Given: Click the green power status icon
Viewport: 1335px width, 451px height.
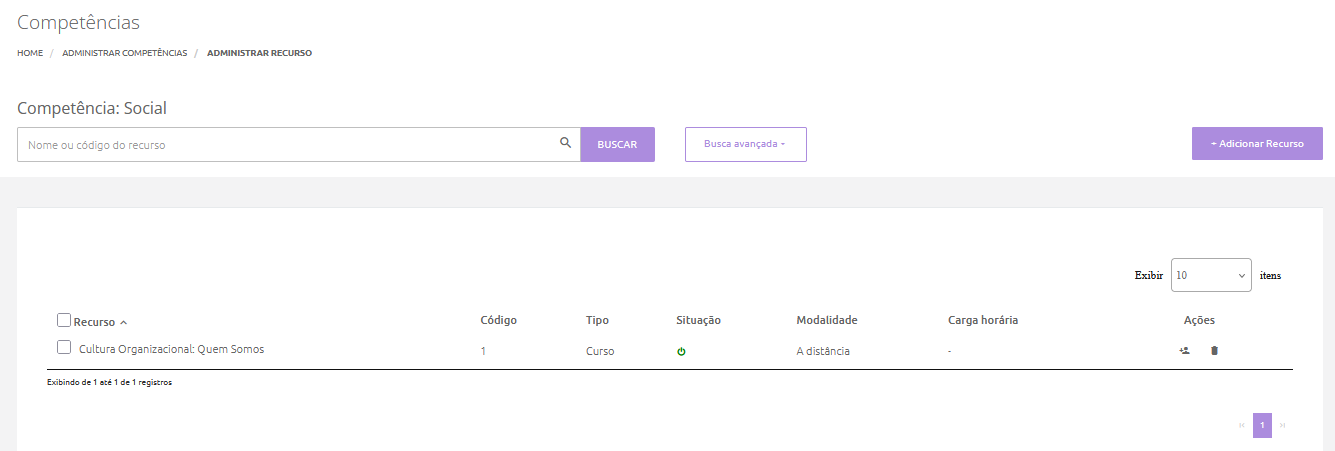Looking at the screenshot, I should click(681, 351).
